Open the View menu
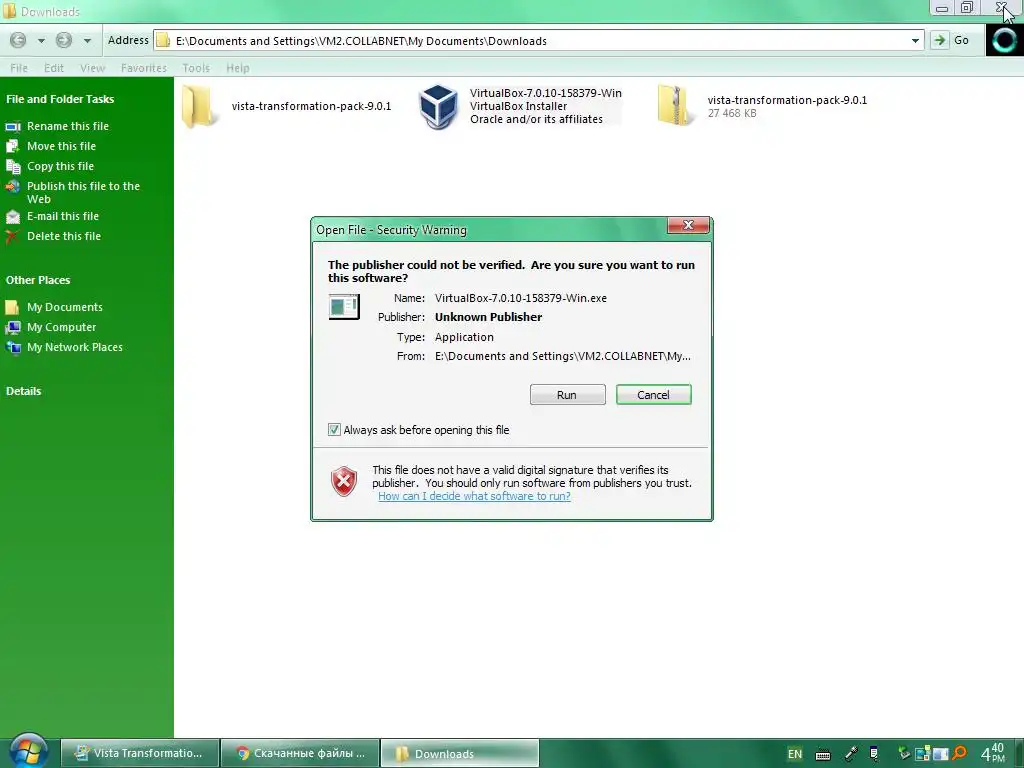This screenshot has width=1024, height=768. (x=92, y=68)
